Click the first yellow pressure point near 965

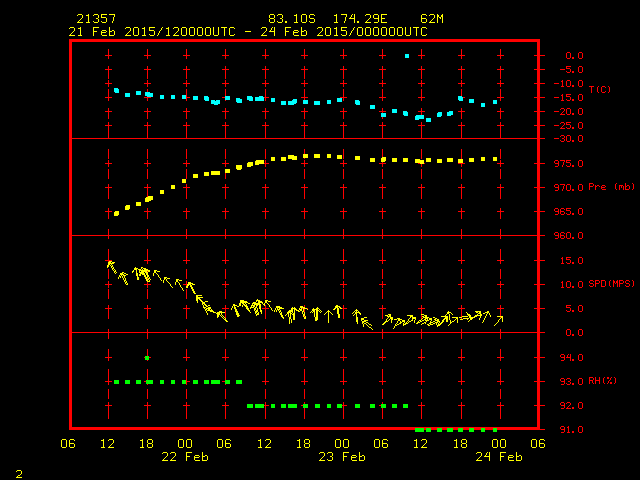tap(116, 213)
